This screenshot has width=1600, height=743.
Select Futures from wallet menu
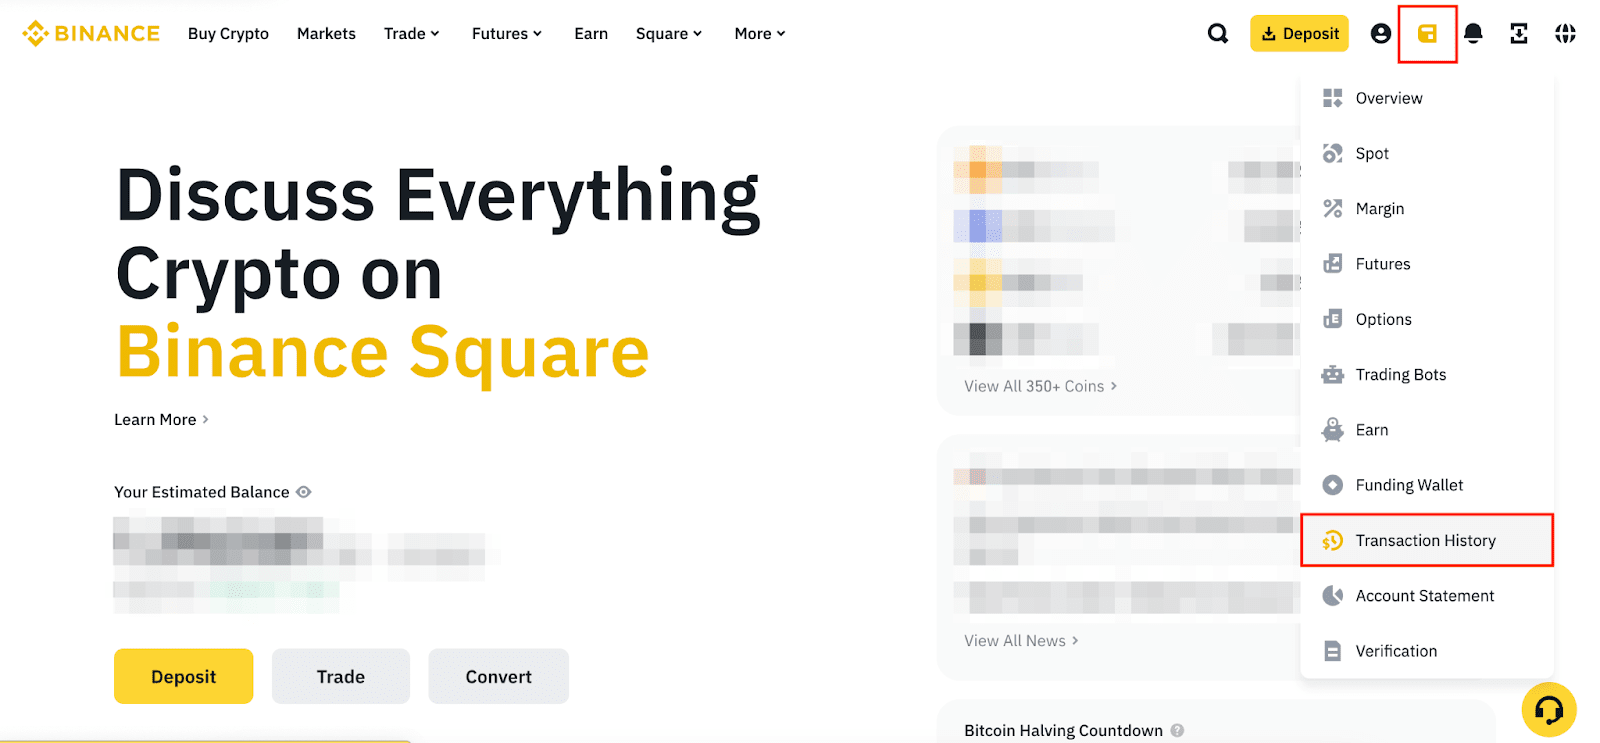click(1427, 264)
